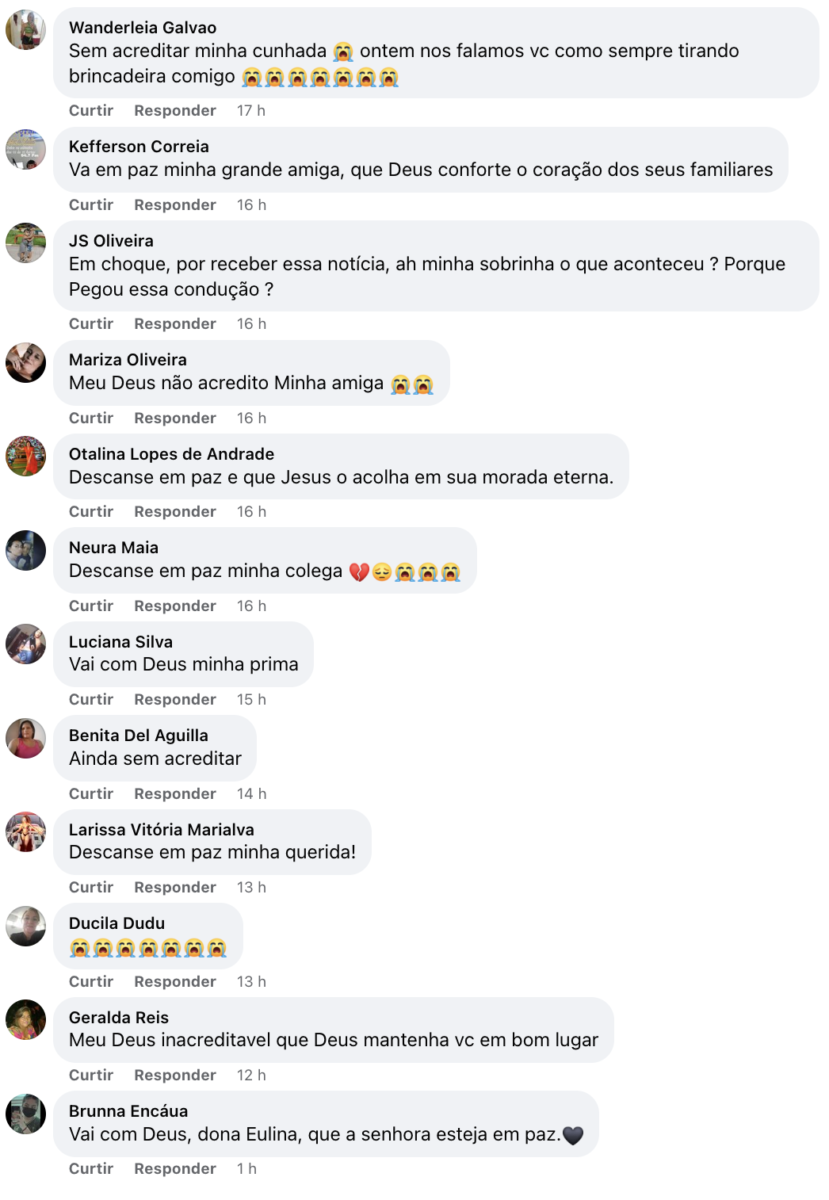Click the 1 h timestamp on Brunna's comment
The height and width of the screenshot is (1200, 829).
246,1168
